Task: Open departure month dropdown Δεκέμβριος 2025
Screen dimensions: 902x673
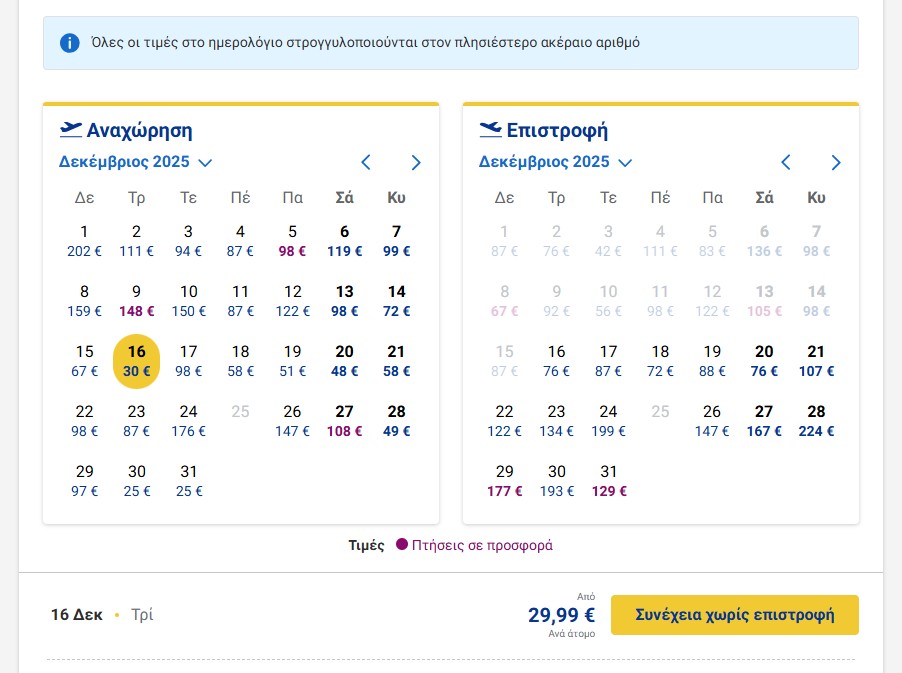Action: click(x=135, y=162)
